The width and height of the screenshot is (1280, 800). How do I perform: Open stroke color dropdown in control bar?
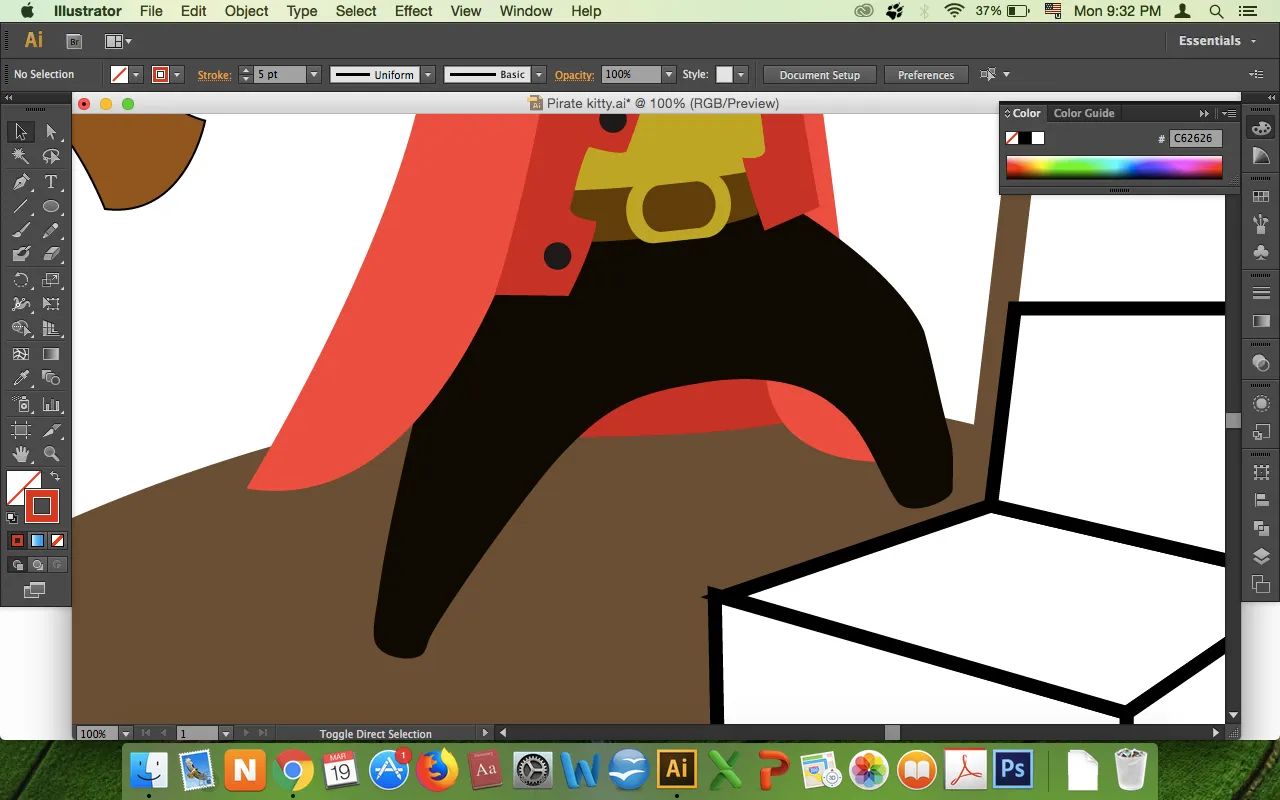pos(177,75)
